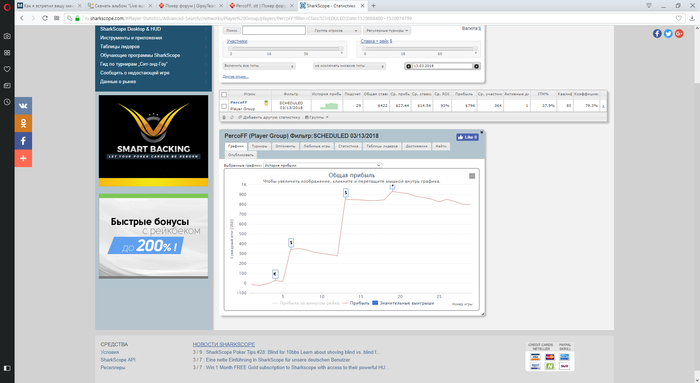The image size is (700, 383).
Task: Click the 'Поиск' search button
Action: click(x=231, y=30)
